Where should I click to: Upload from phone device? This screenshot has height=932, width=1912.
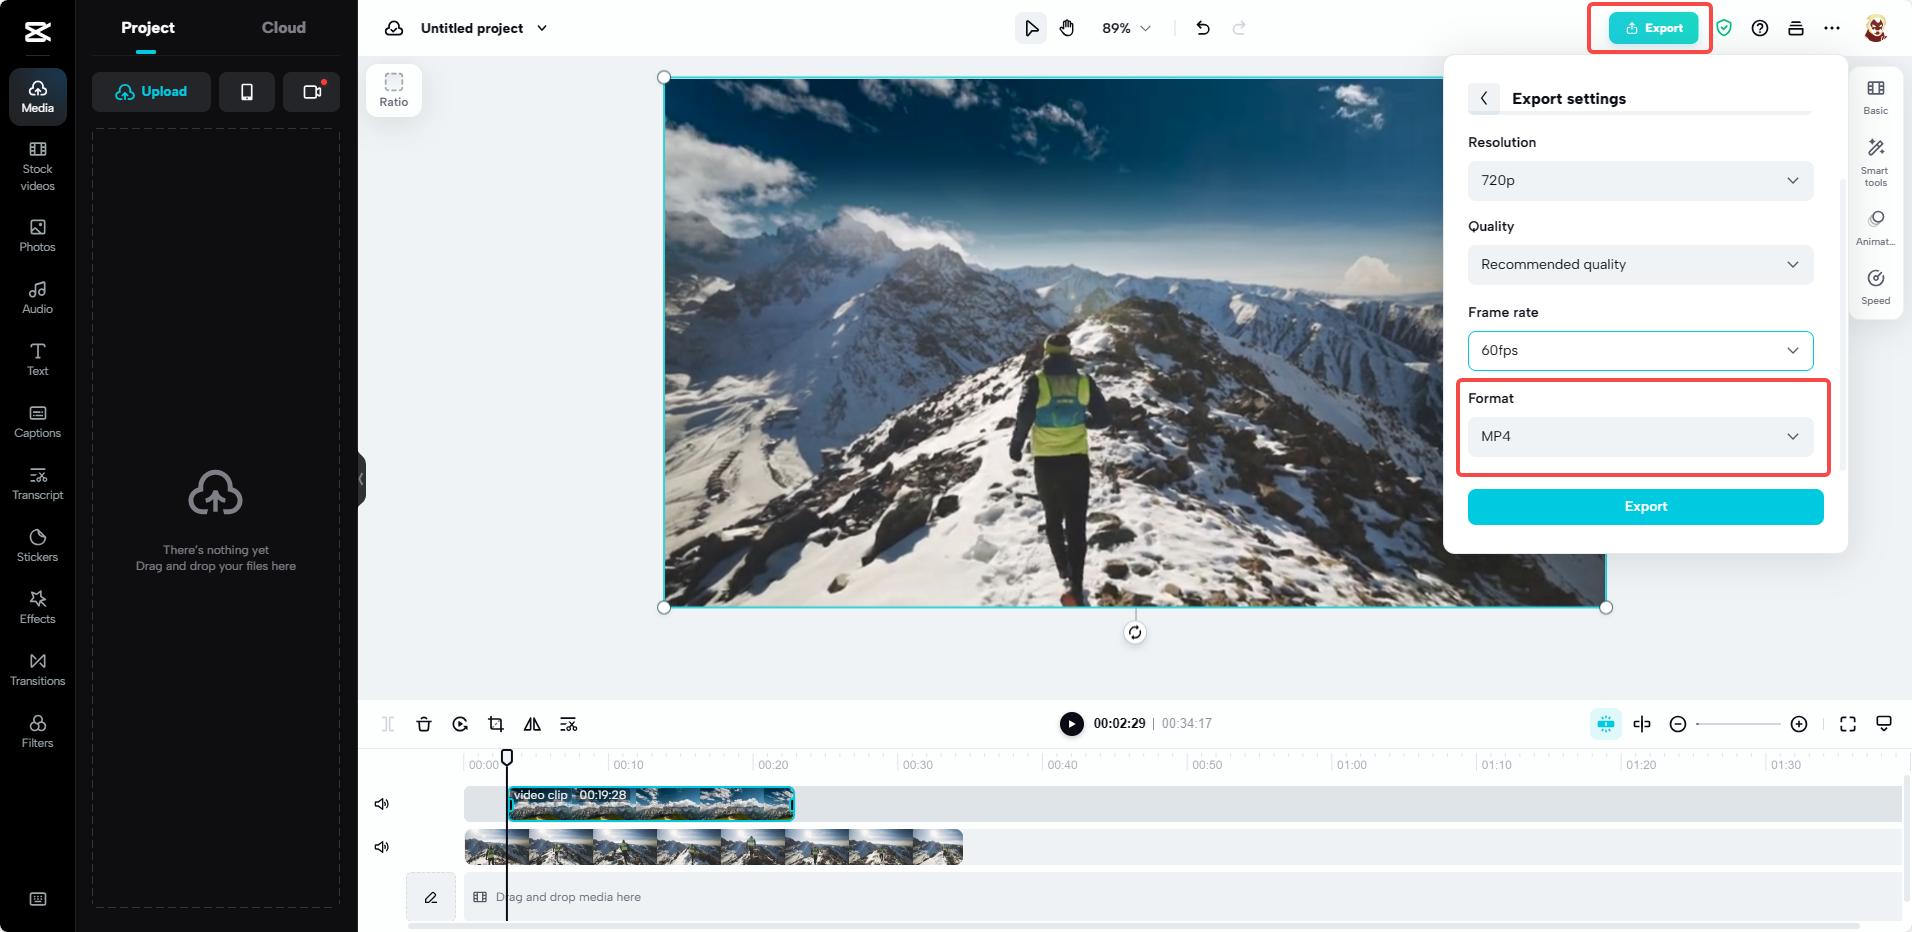click(247, 92)
